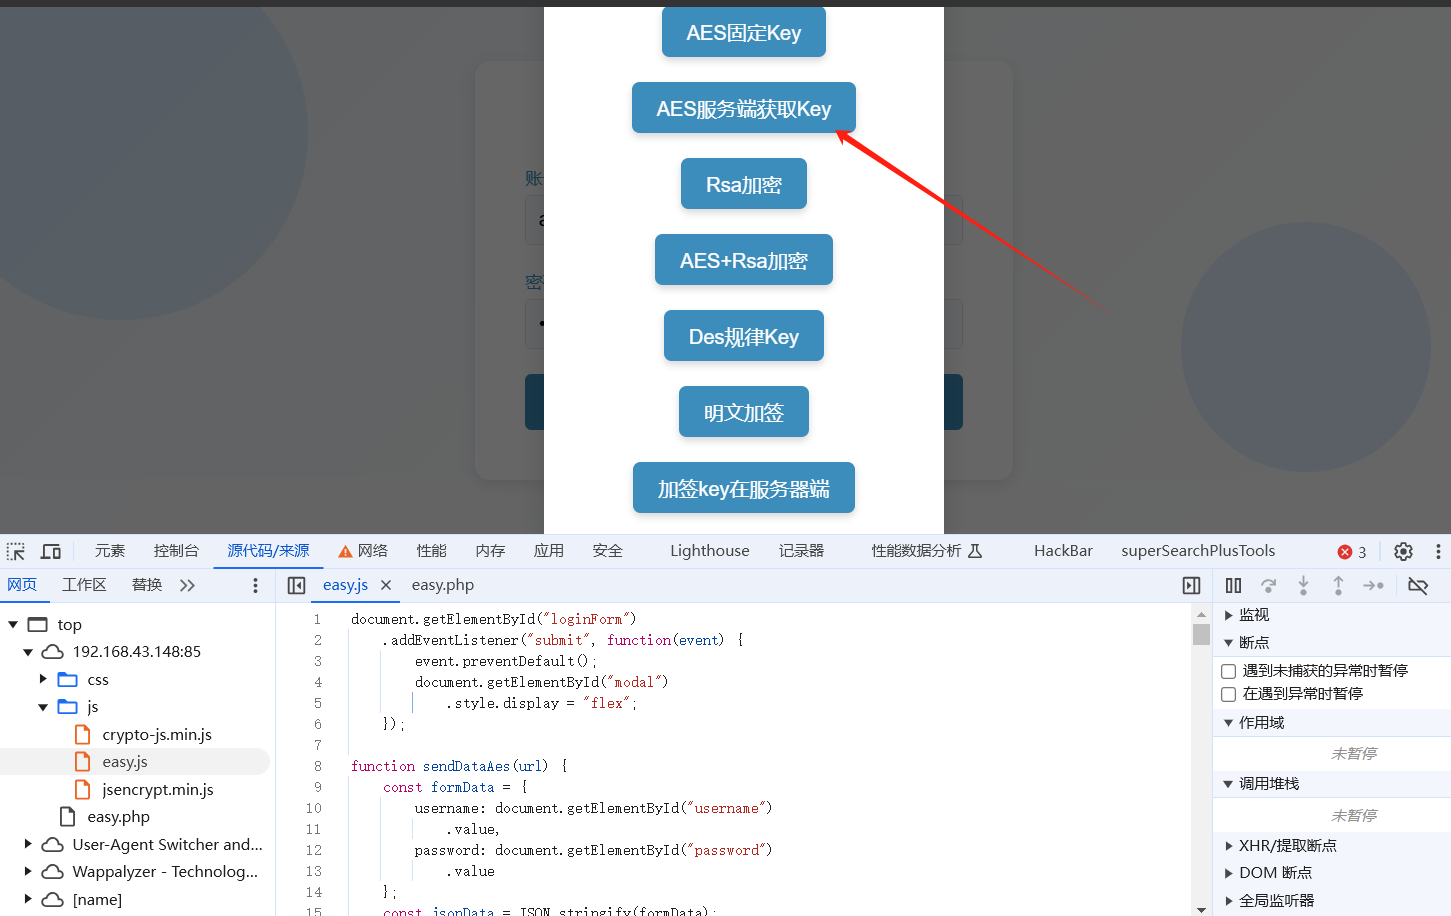
Task: Click the step icon
Action: coord(1373,585)
